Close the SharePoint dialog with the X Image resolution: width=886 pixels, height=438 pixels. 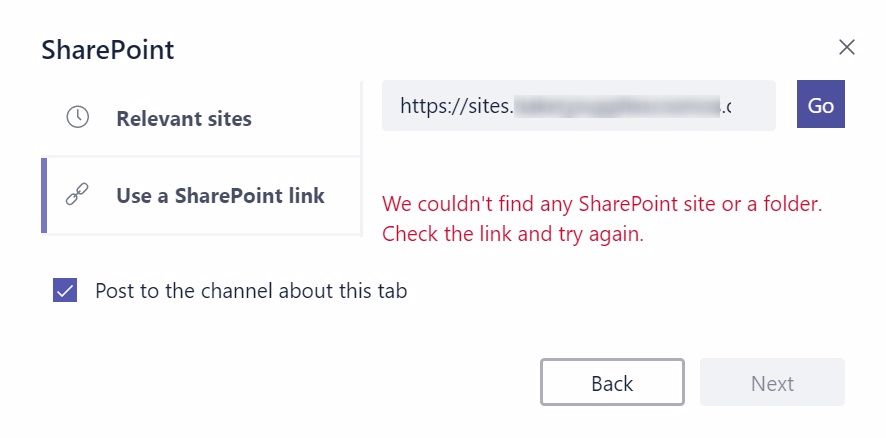click(846, 47)
